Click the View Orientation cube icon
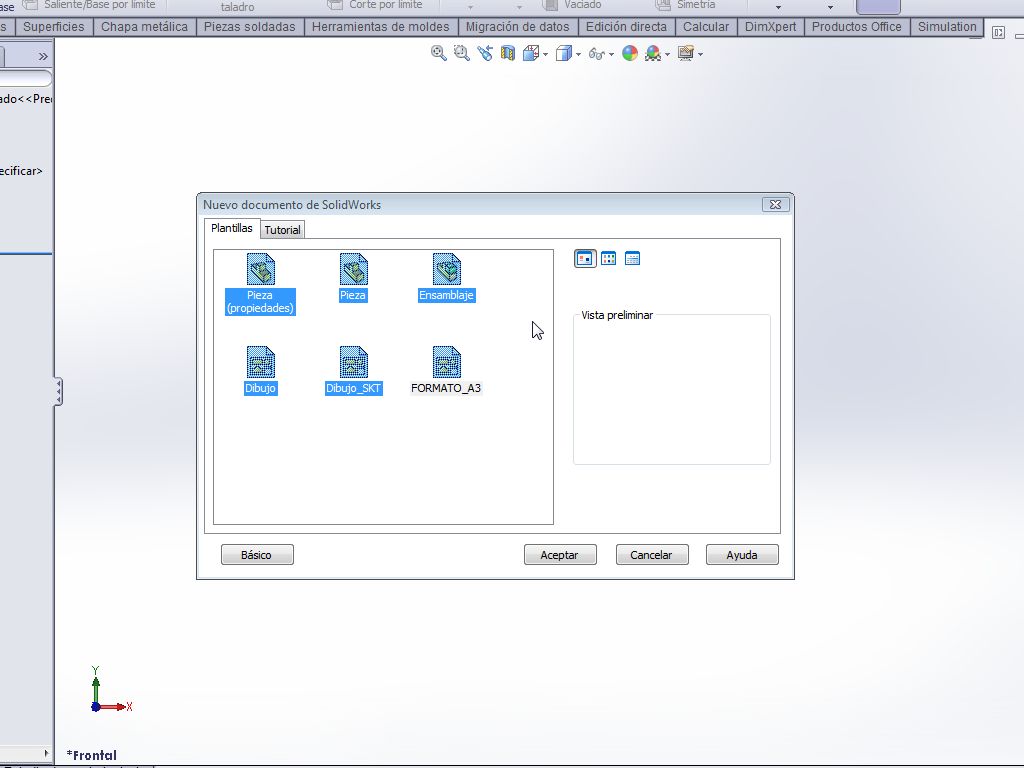 [530, 54]
